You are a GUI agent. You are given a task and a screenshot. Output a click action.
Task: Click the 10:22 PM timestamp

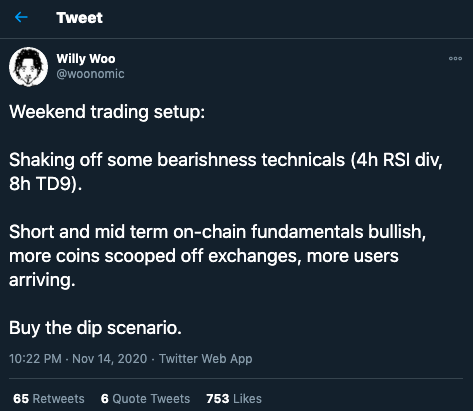click(x=35, y=359)
